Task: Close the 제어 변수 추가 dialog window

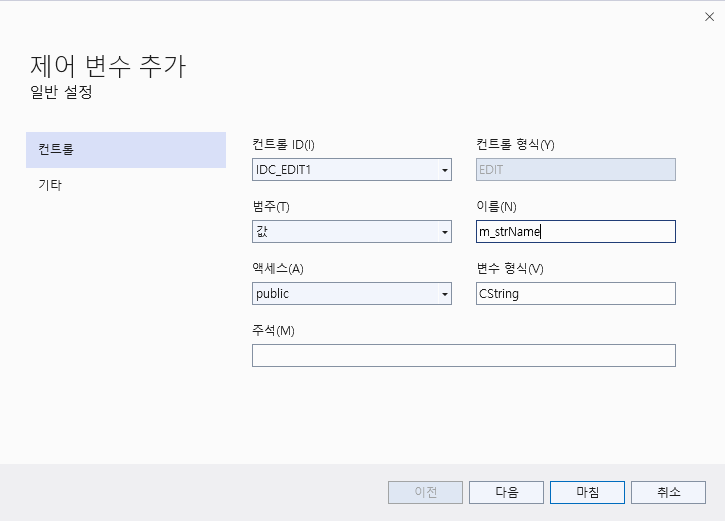Action: [x=709, y=16]
